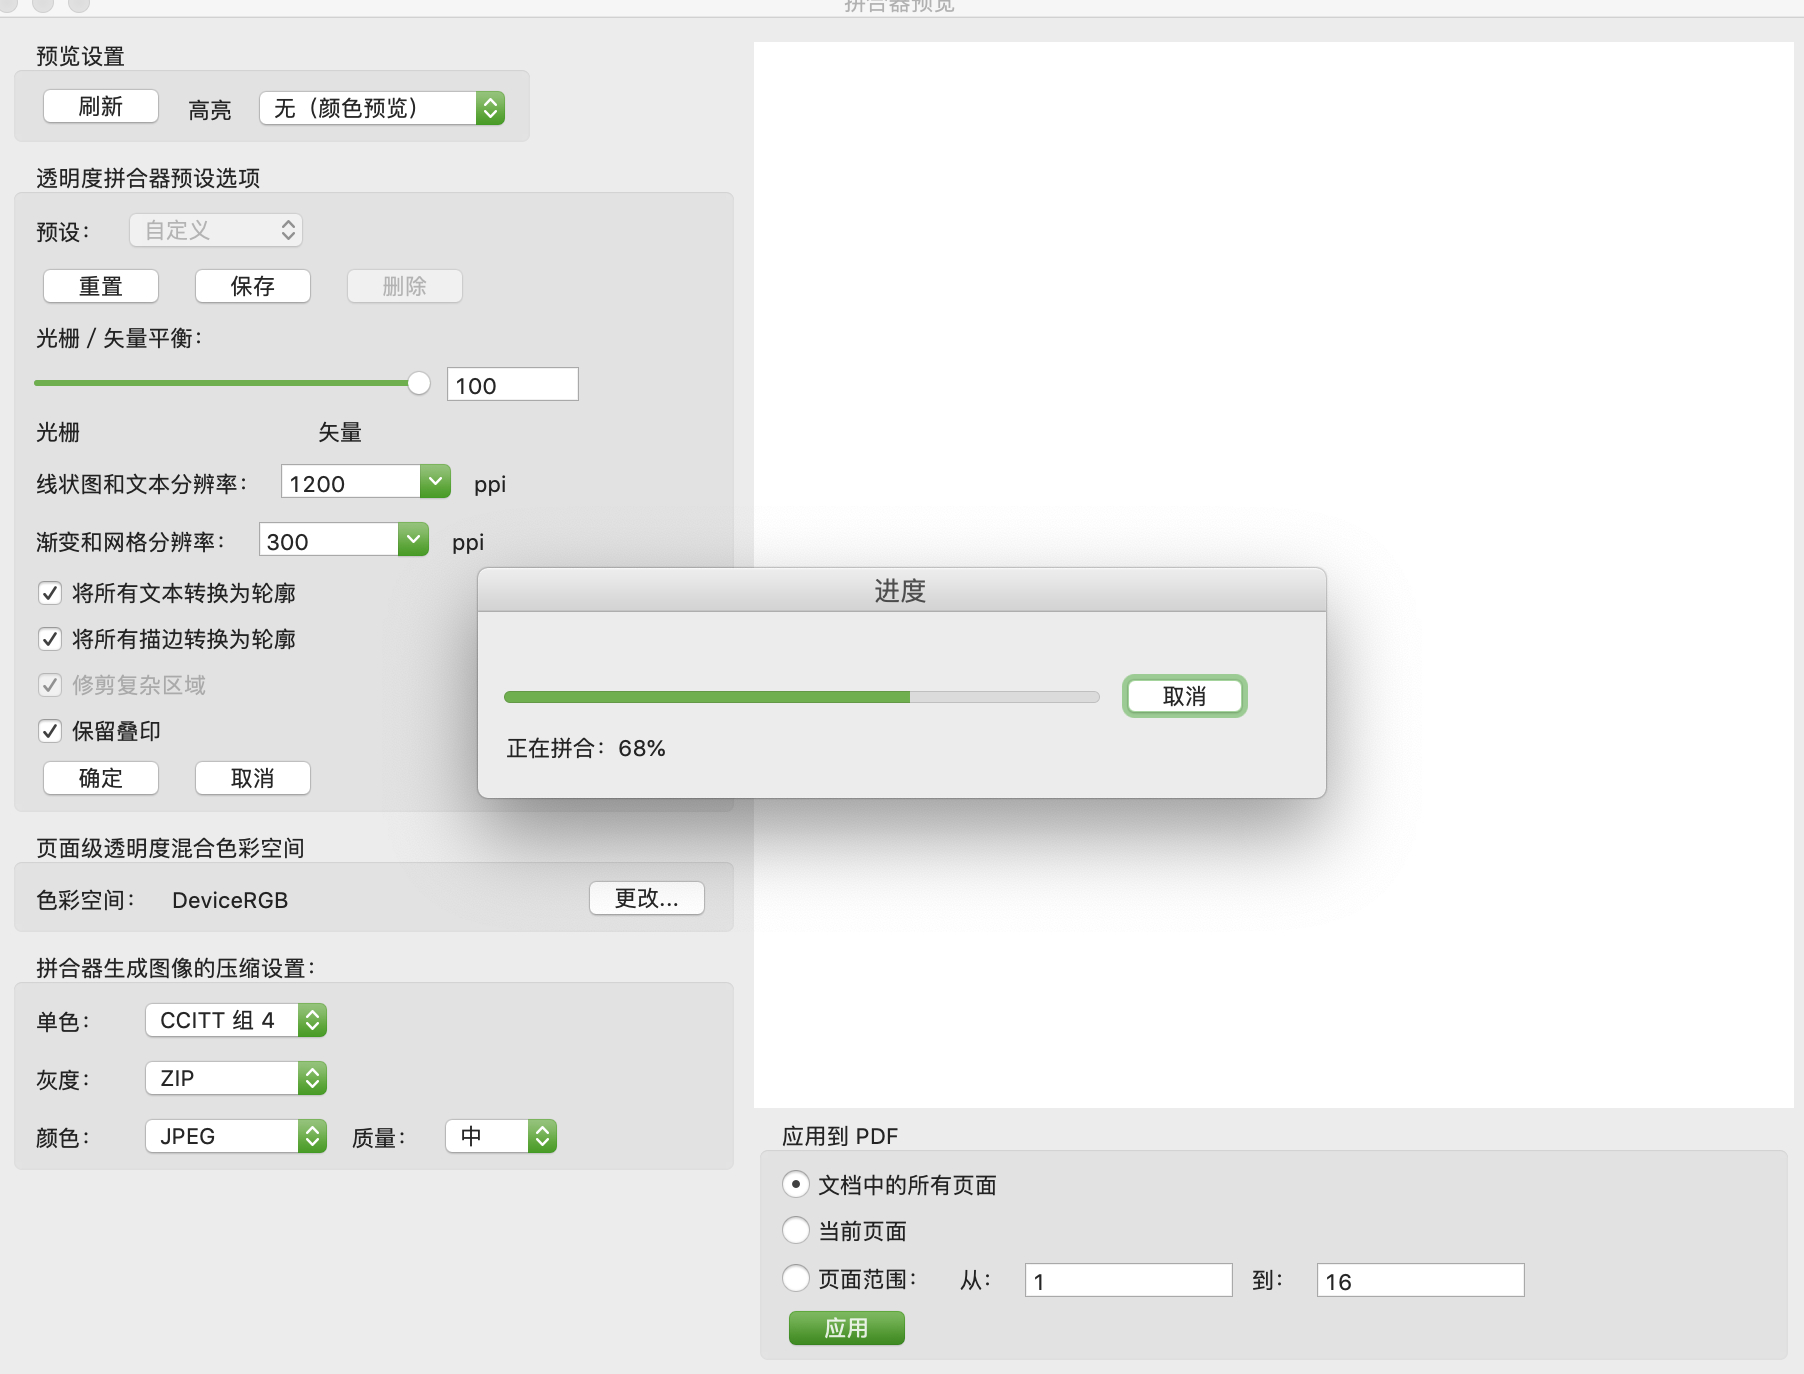Click the 重置 reset button
Viewport: 1804px width, 1374px height.
pos(101,286)
